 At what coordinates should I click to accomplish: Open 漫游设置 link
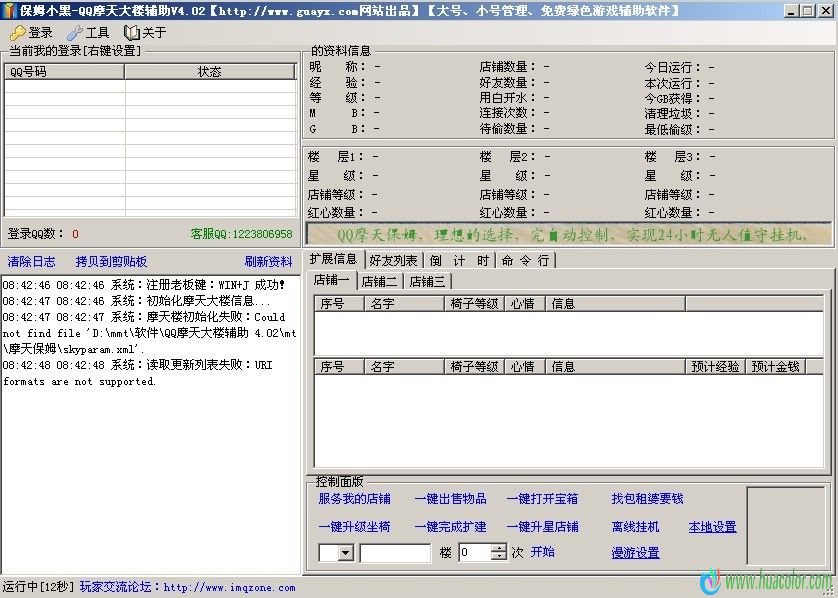click(635, 553)
